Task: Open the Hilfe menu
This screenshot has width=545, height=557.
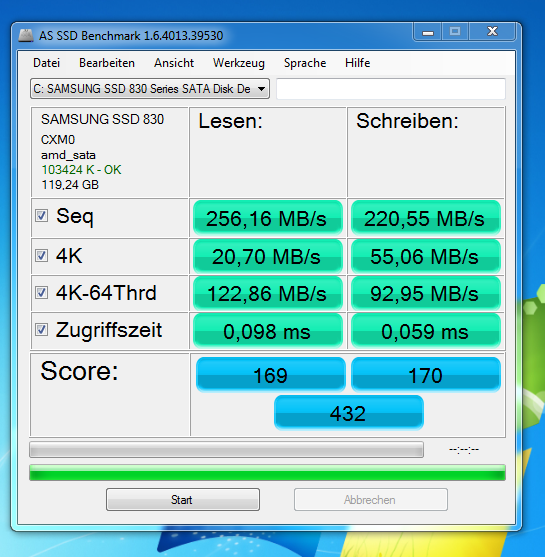Action: [x=357, y=63]
